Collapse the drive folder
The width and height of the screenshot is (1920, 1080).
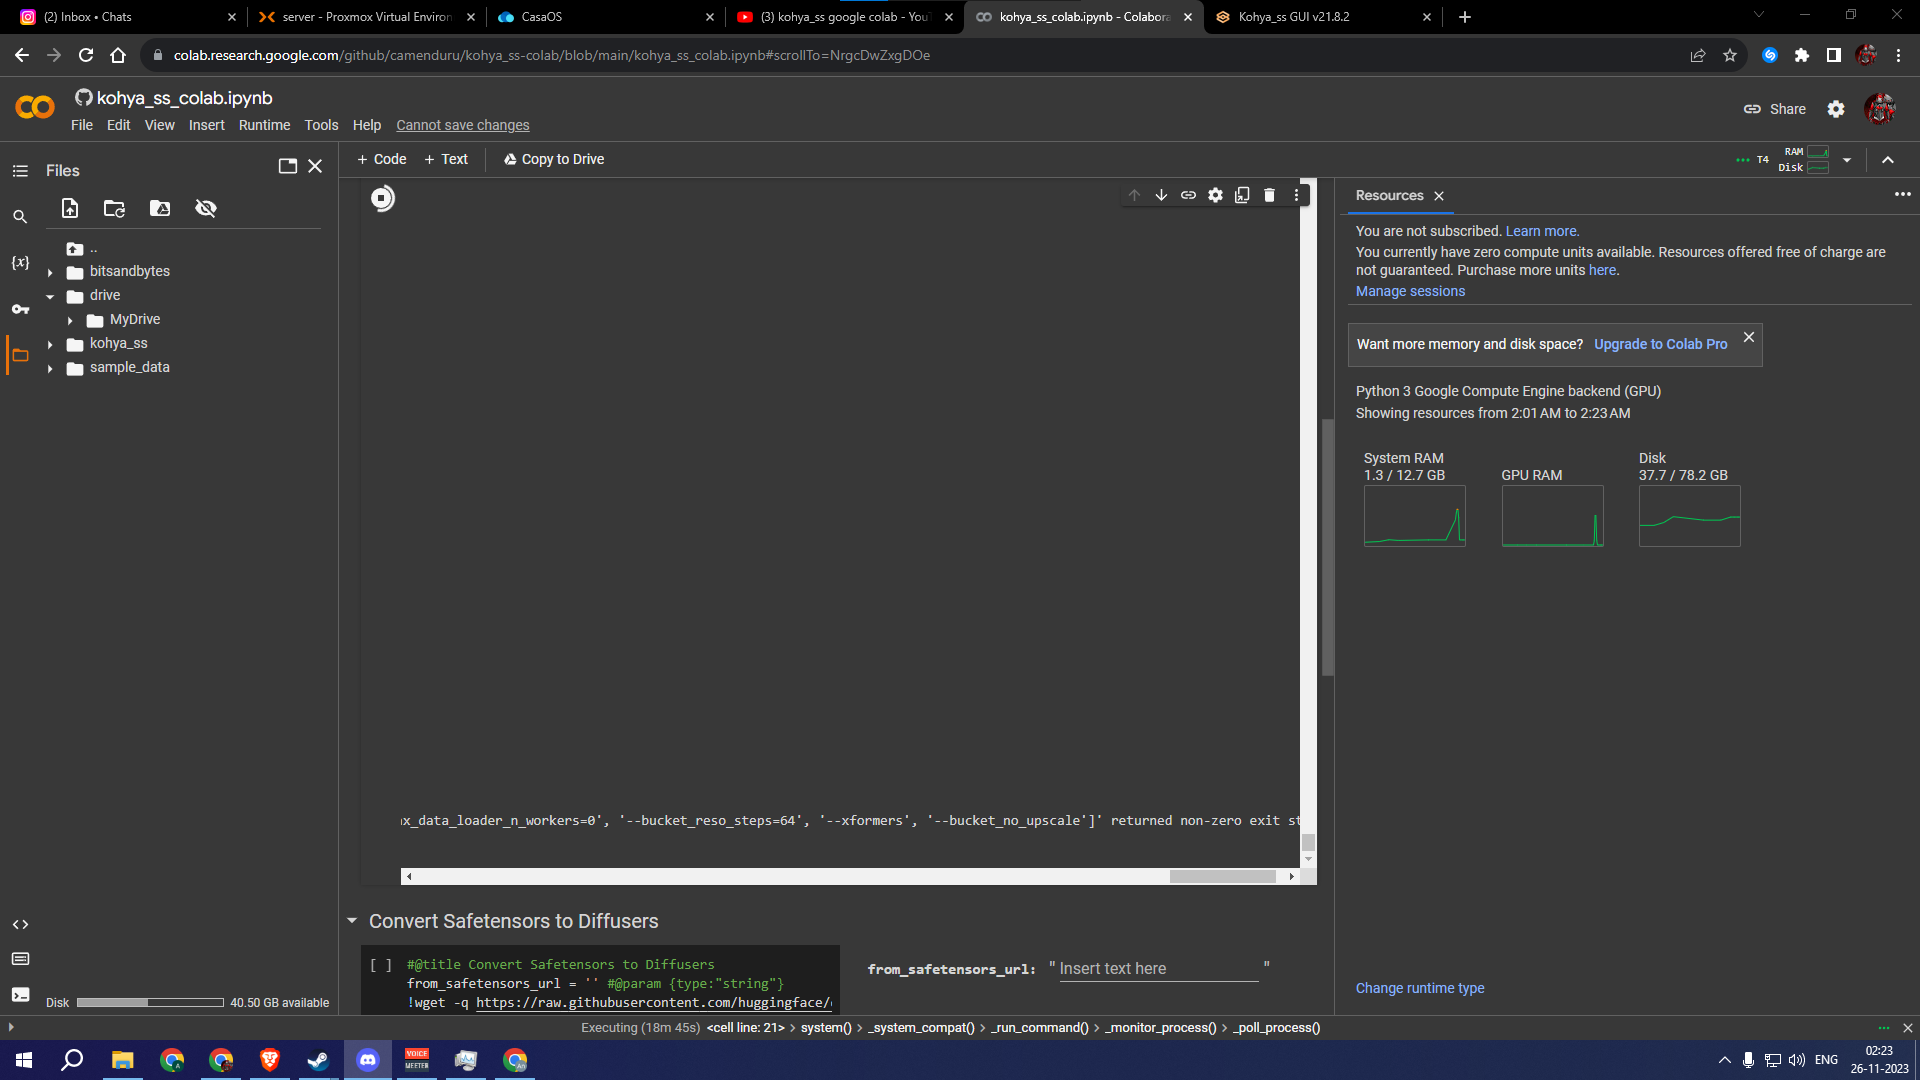[50, 296]
